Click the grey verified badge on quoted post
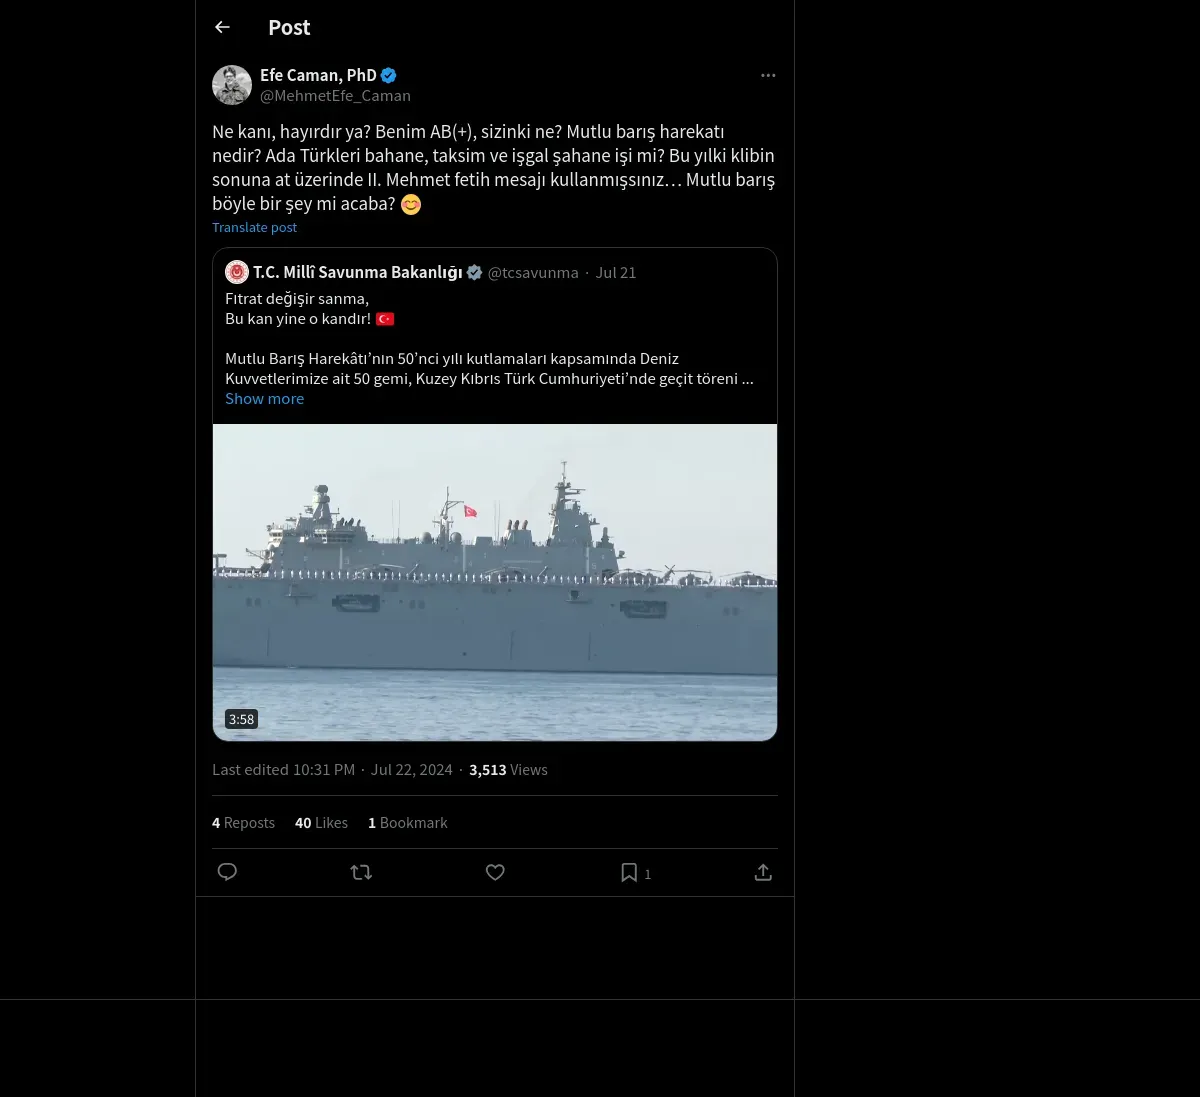Image resolution: width=1200 pixels, height=1097 pixels. click(475, 272)
